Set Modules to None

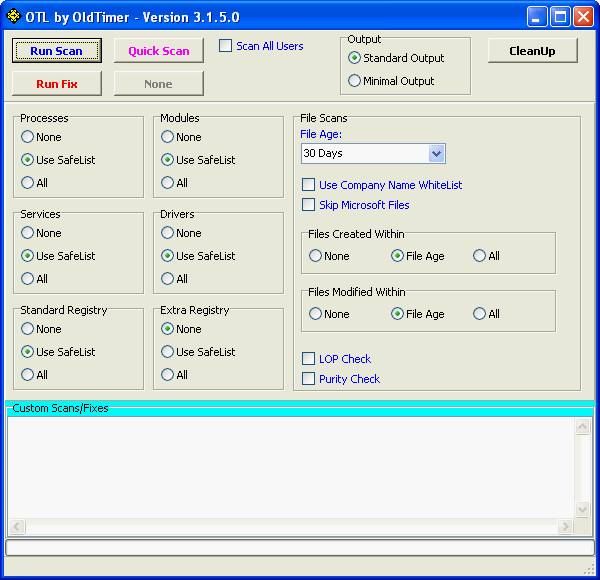click(x=168, y=137)
